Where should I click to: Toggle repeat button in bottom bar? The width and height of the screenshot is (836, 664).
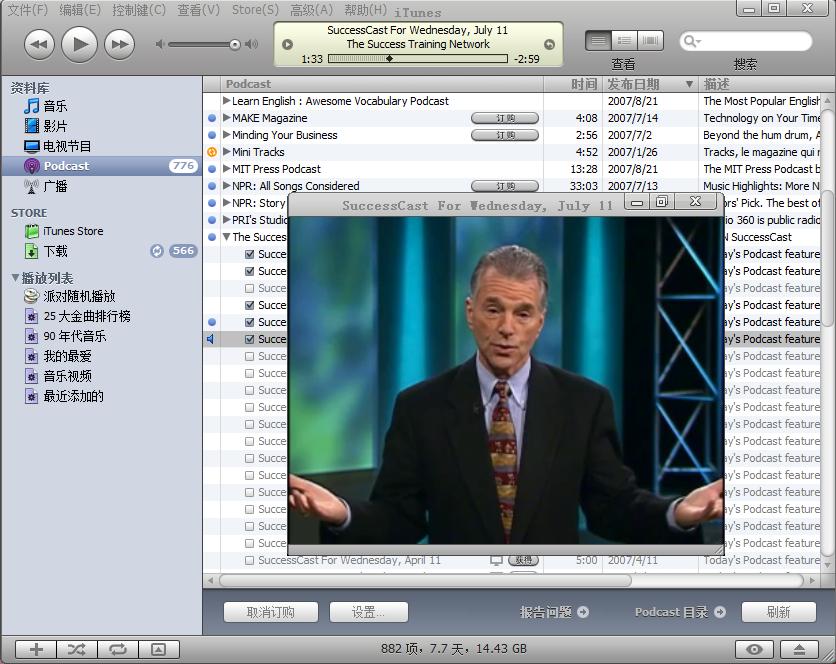[118, 649]
